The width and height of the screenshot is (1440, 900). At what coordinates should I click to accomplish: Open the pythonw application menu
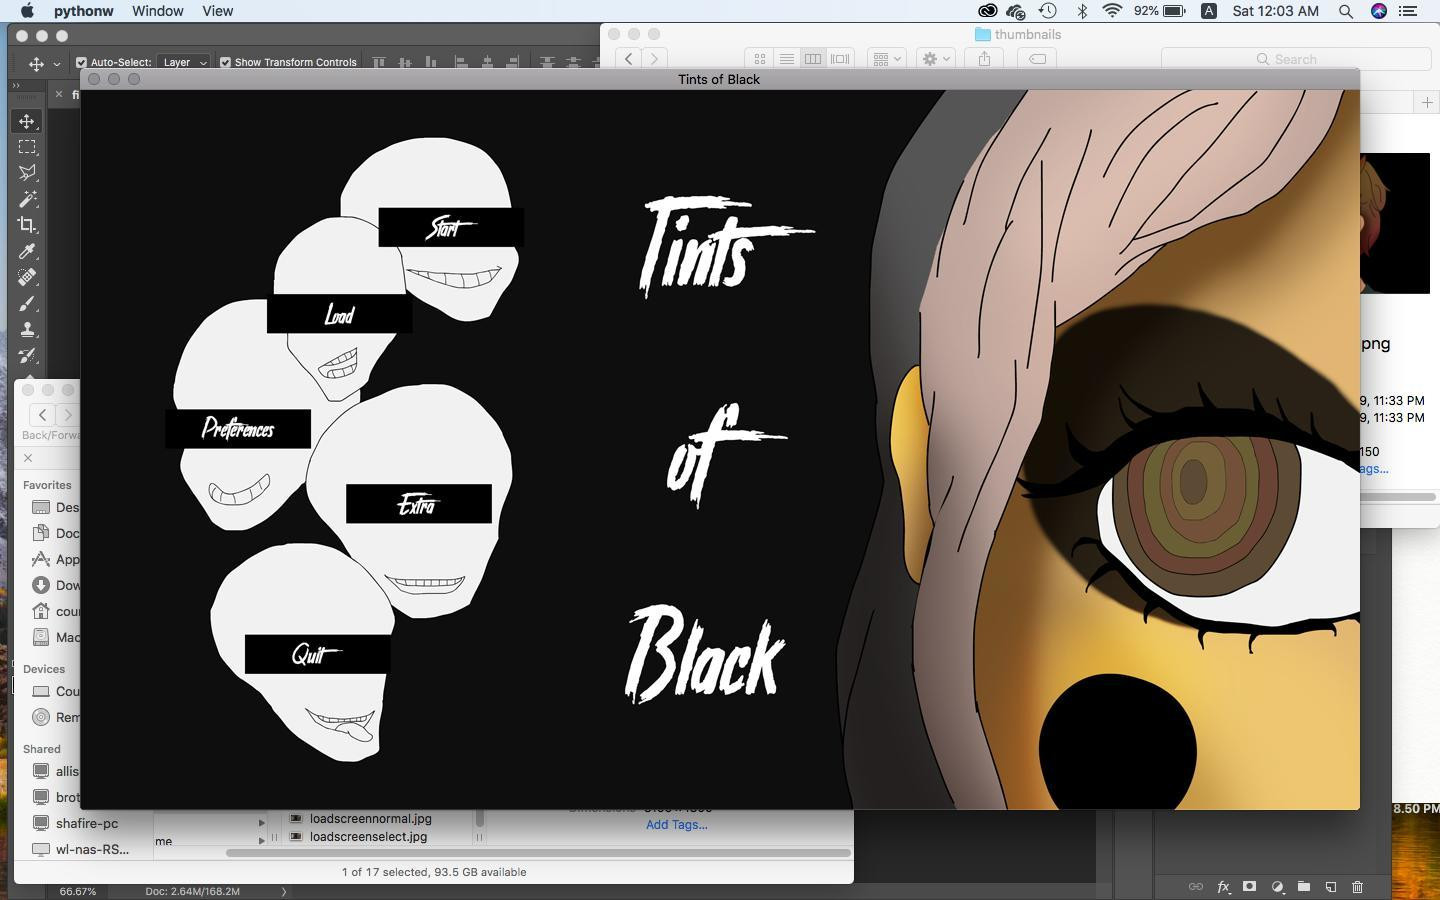click(x=83, y=11)
